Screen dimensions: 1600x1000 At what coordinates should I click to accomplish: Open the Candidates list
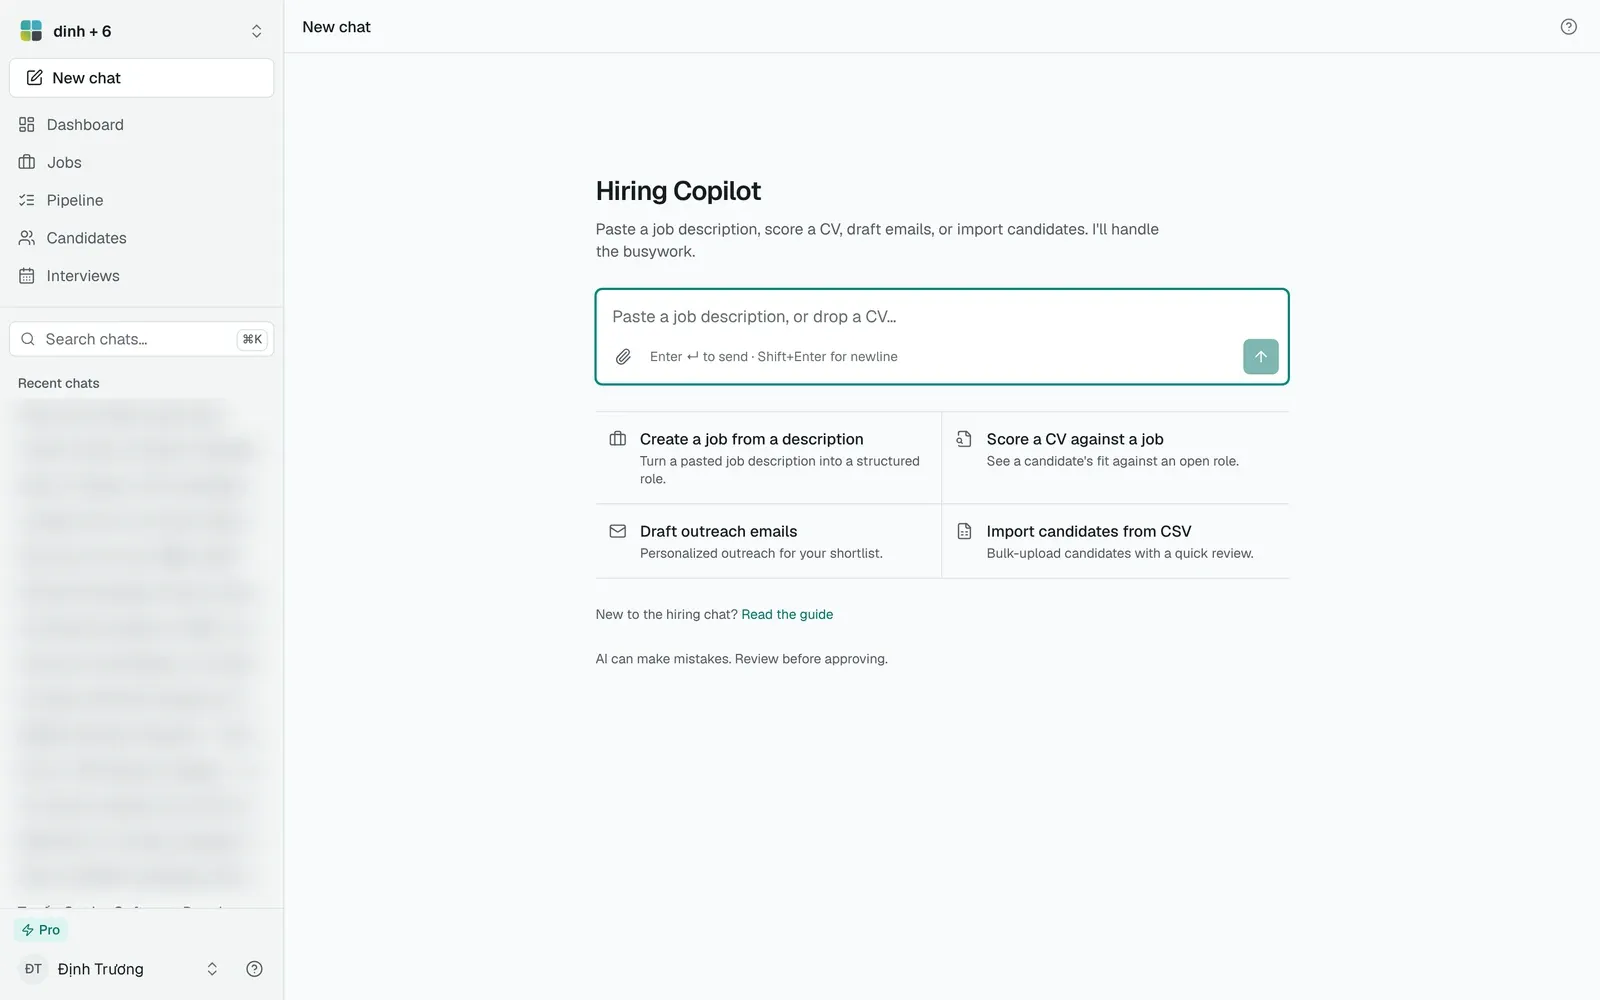pyautogui.click(x=141, y=238)
